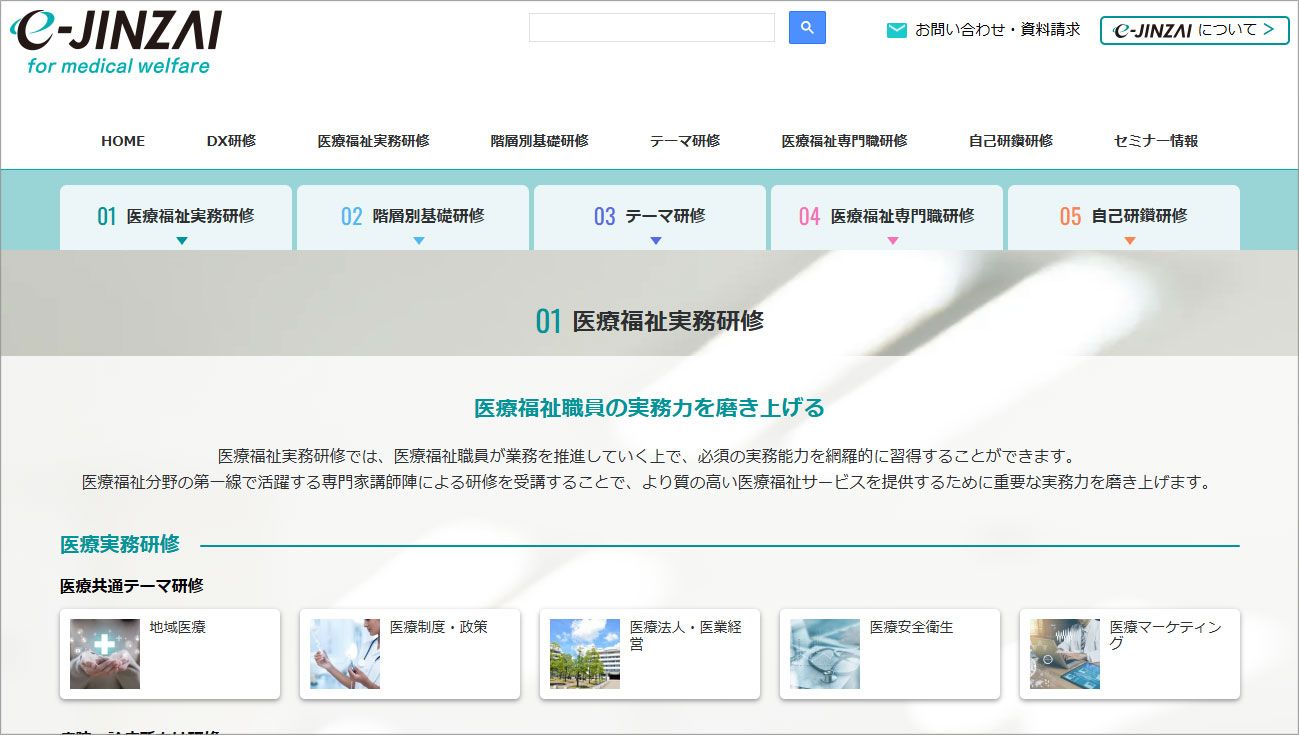The height and width of the screenshot is (735, 1299).
Task: Click inside the site search field
Action: (x=652, y=28)
